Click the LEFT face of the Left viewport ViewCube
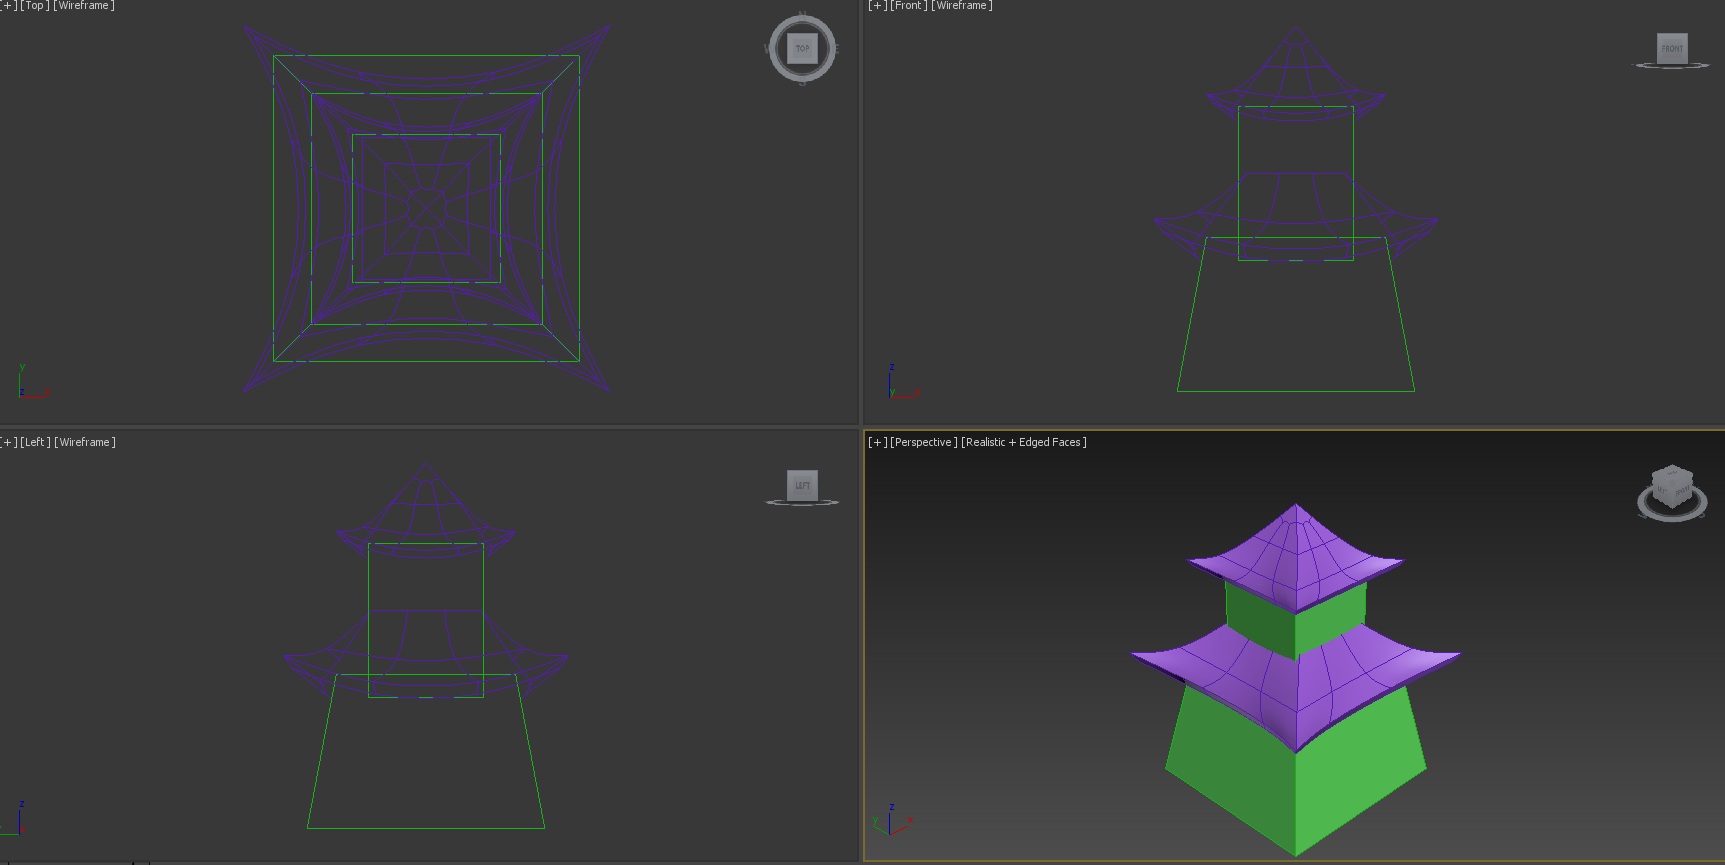 pos(802,485)
